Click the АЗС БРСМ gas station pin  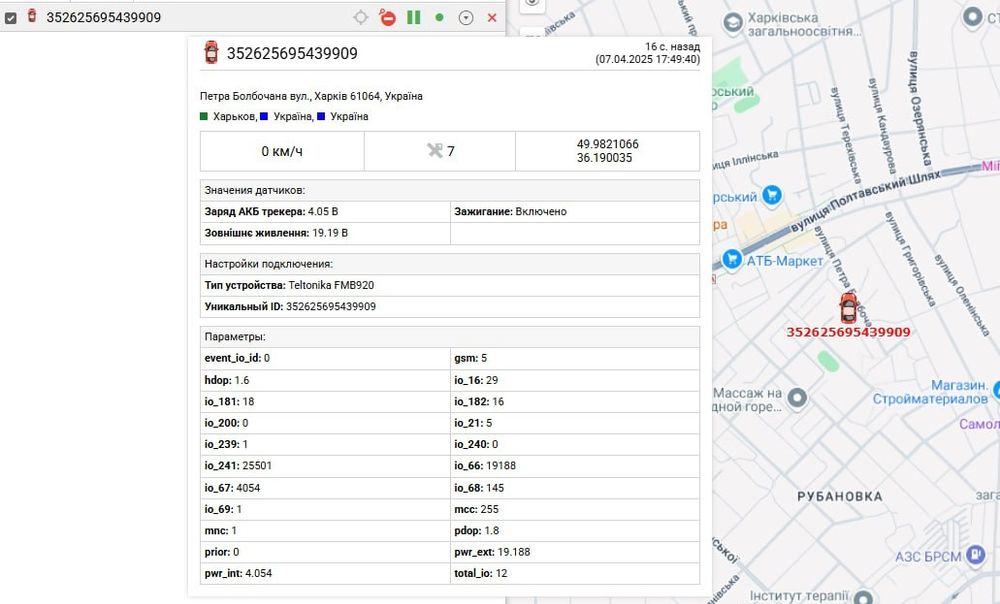click(x=977, y=556)
